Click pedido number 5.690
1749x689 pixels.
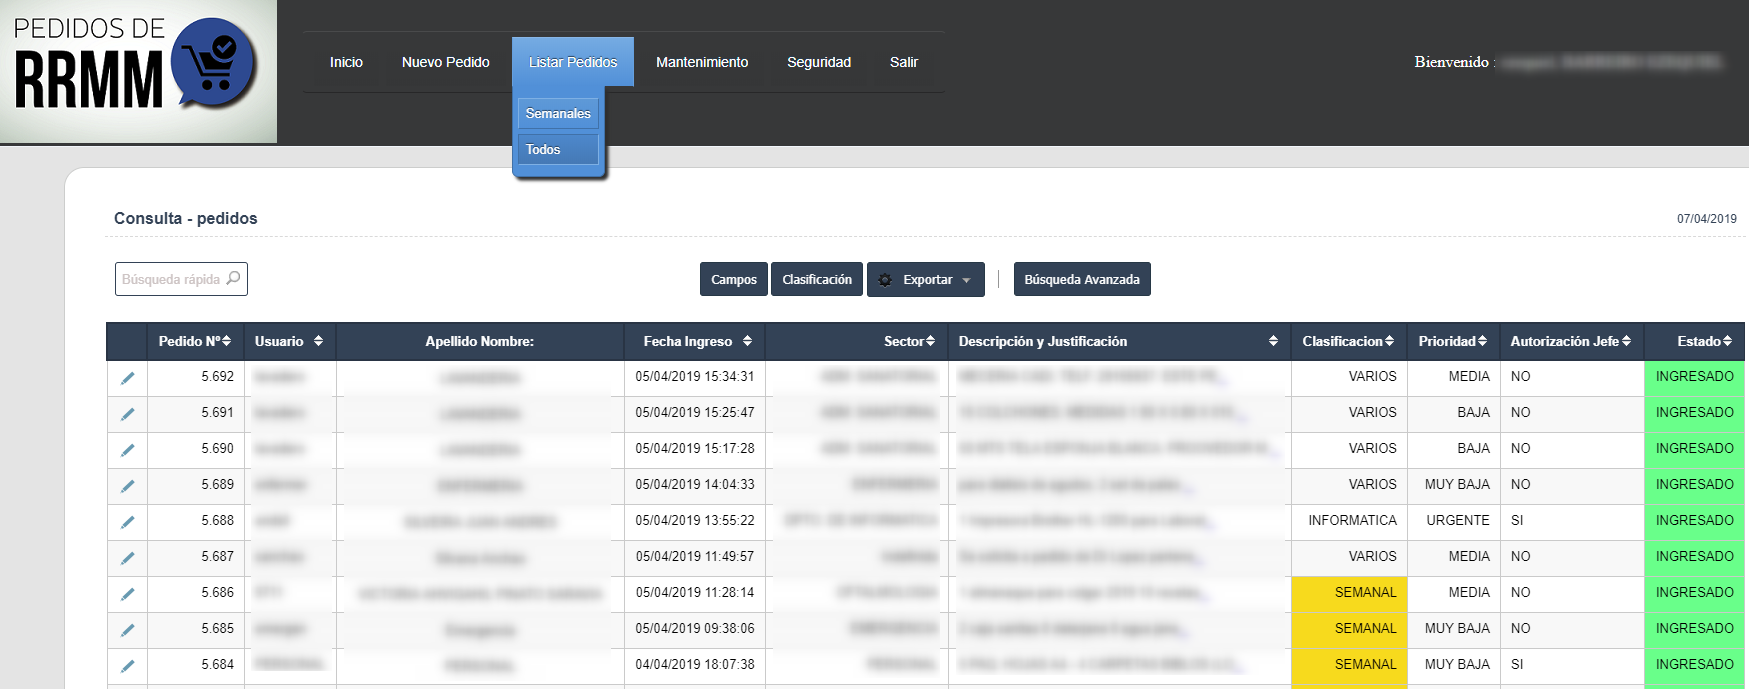(x=217, y=448)
